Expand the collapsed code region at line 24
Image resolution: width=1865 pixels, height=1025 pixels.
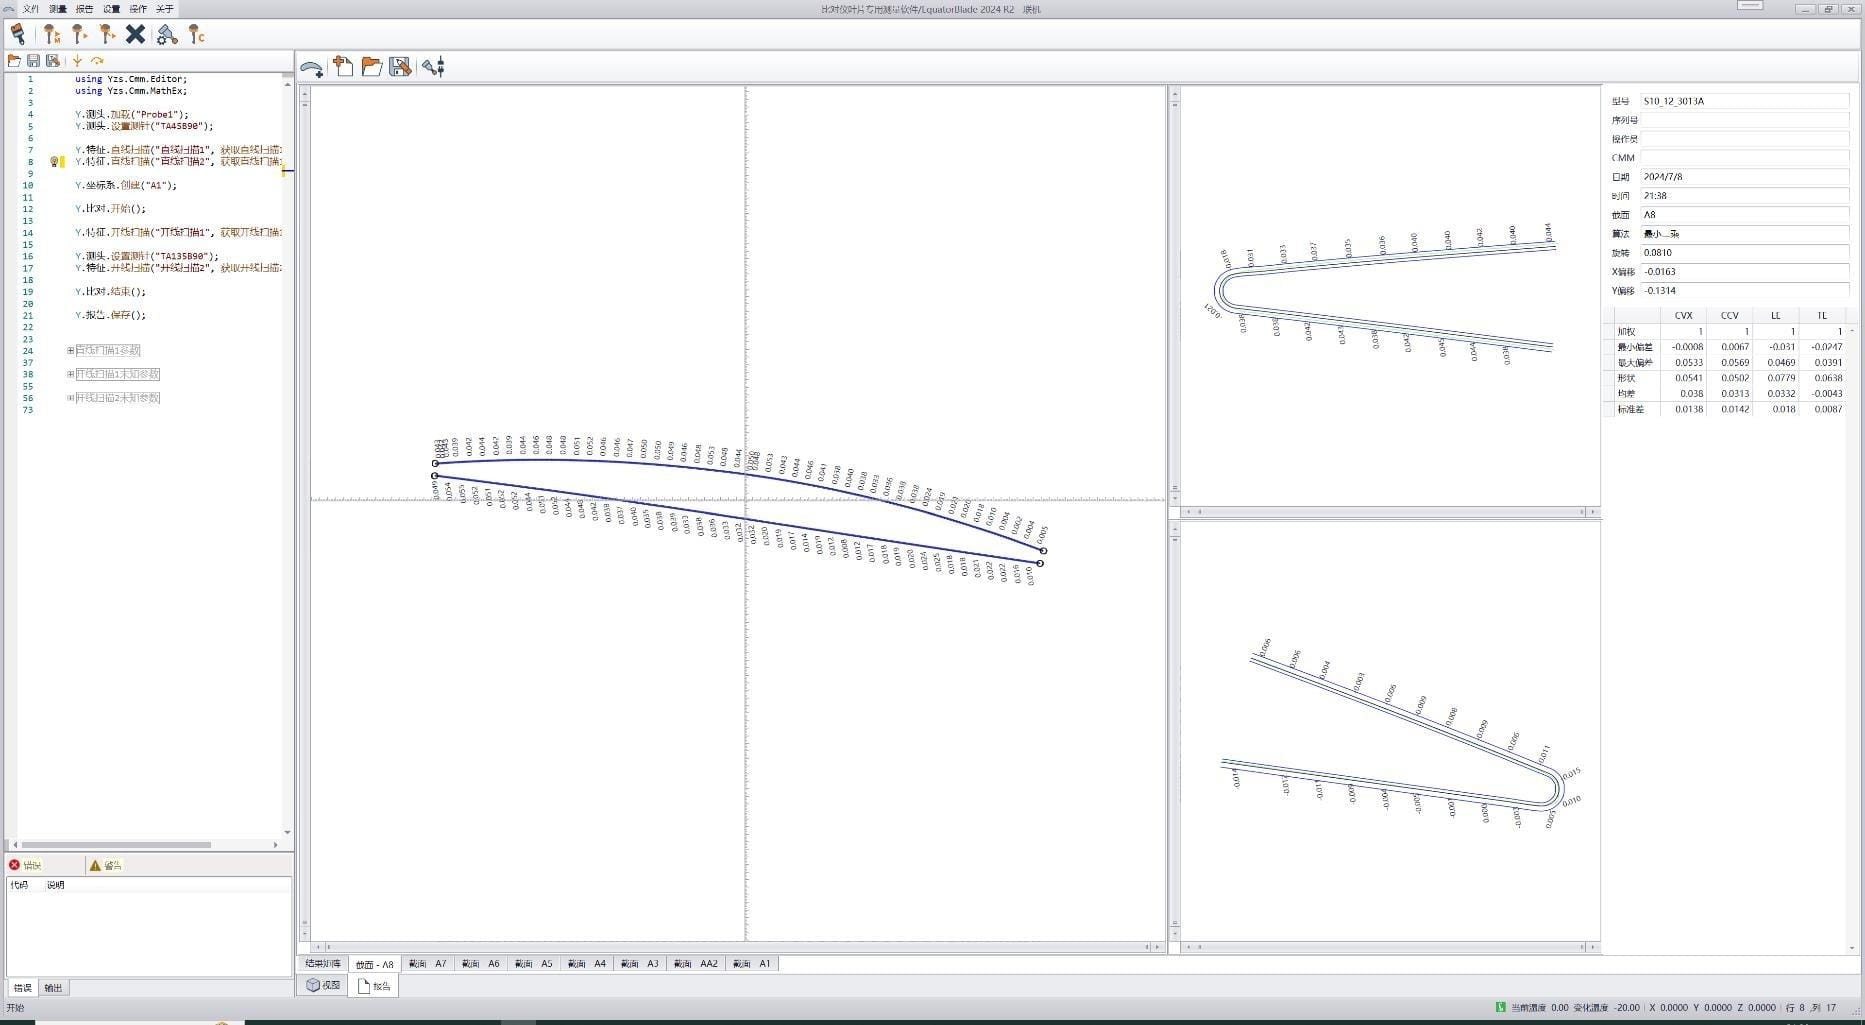[70, 351]
